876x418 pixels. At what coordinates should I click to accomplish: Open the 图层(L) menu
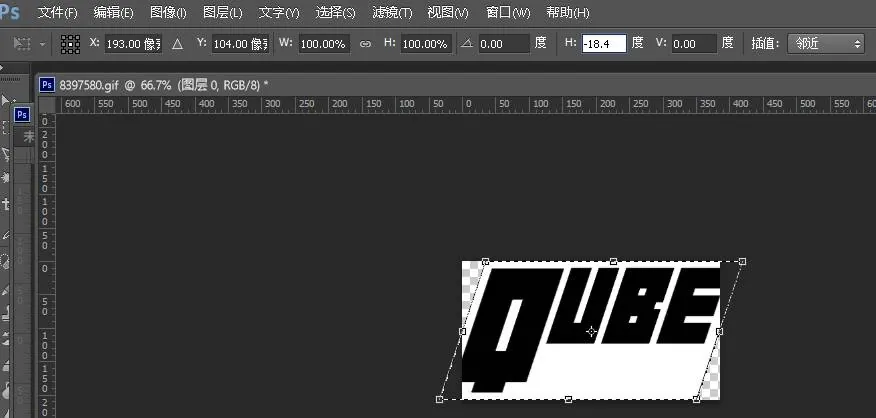(222, 12)
